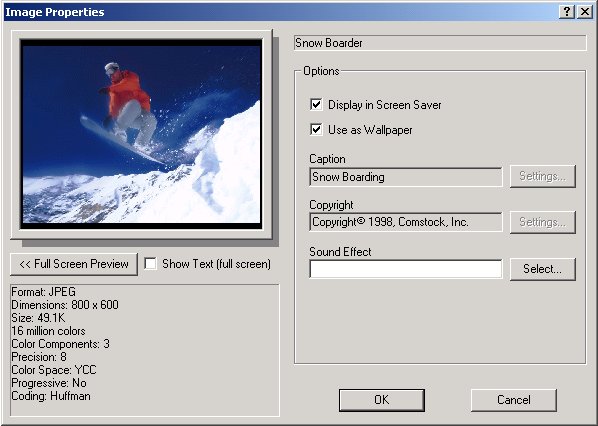Disable the Display in Screen Saver checkbox
Viewport: 598px width, 426px height.
(316, 104)
